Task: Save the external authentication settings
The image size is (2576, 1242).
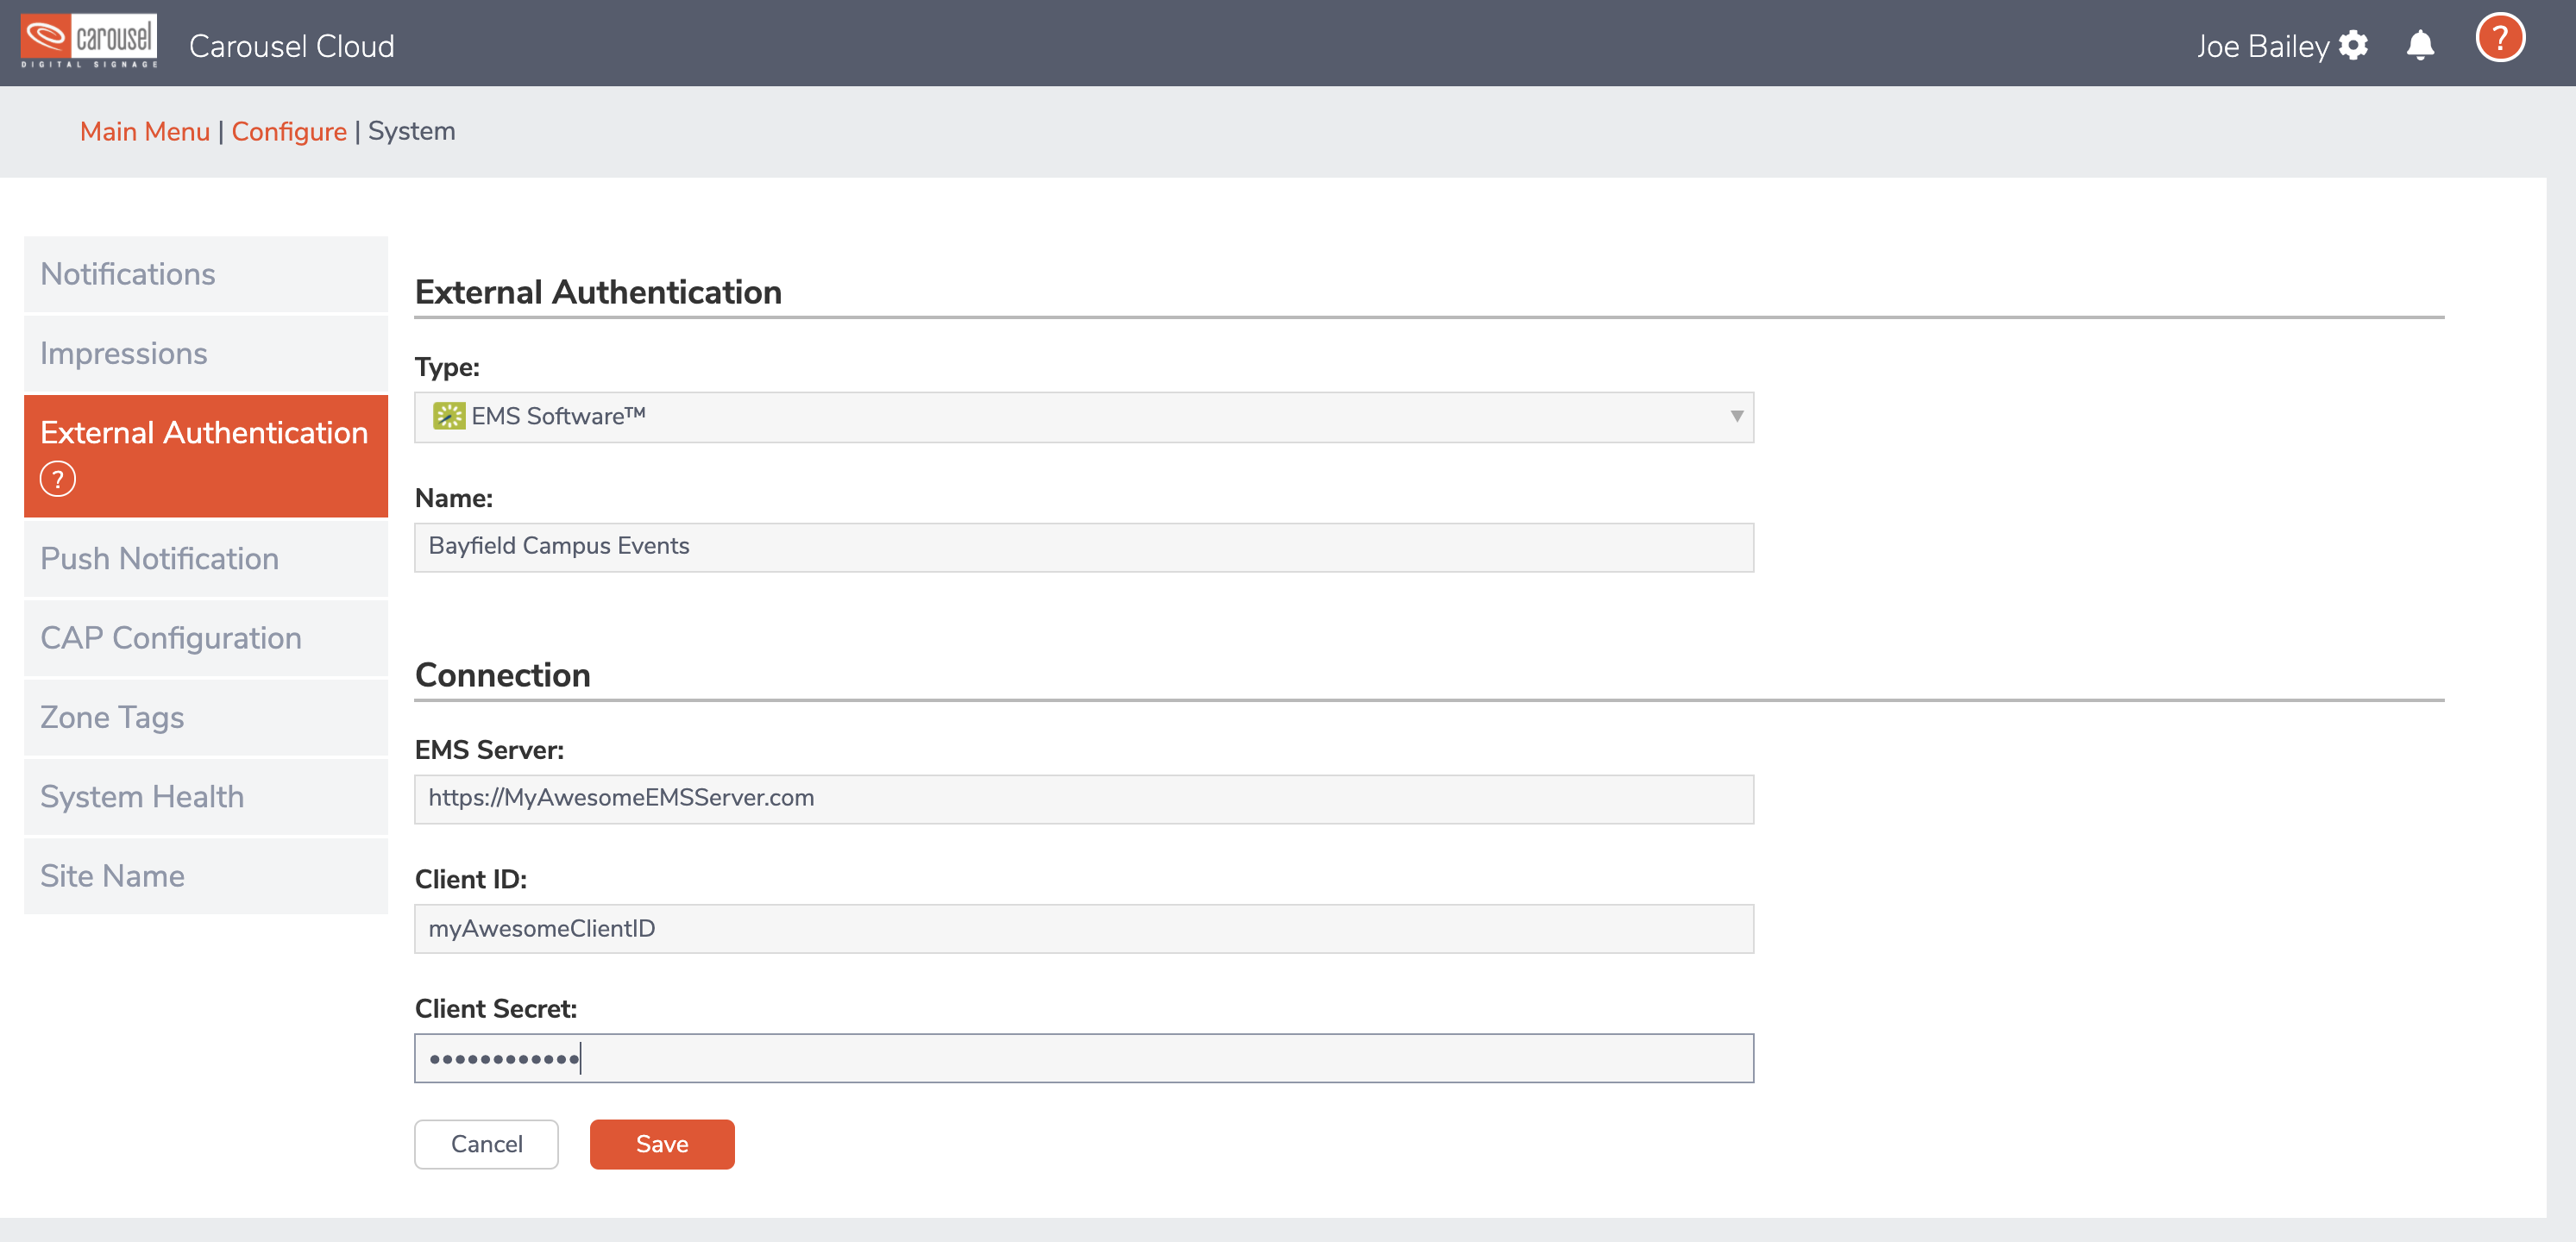Action: point(662,1144)
